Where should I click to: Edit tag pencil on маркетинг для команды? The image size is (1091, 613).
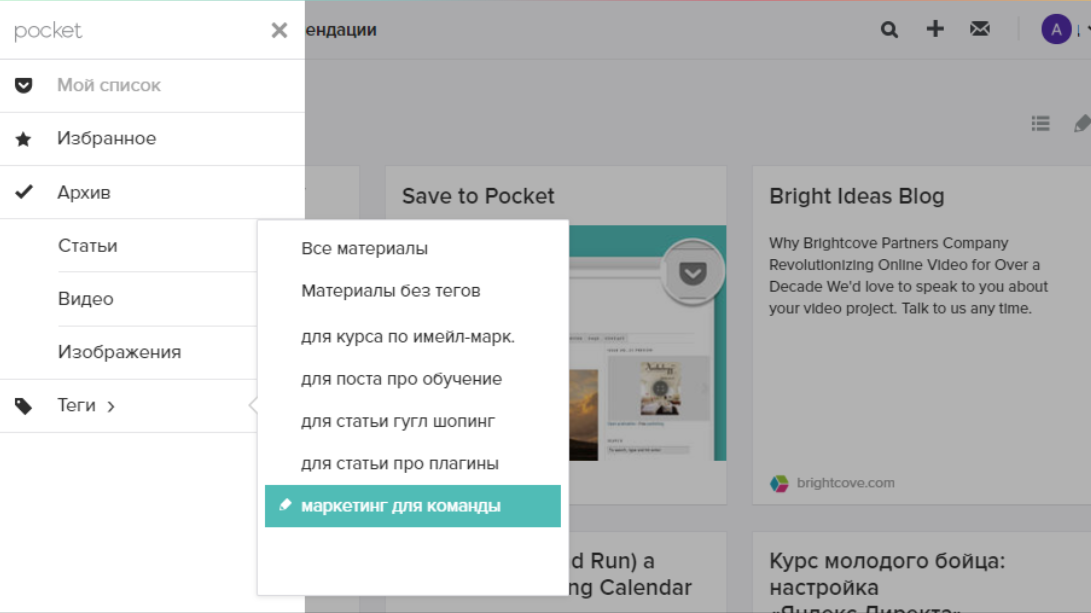click(285, 505)
